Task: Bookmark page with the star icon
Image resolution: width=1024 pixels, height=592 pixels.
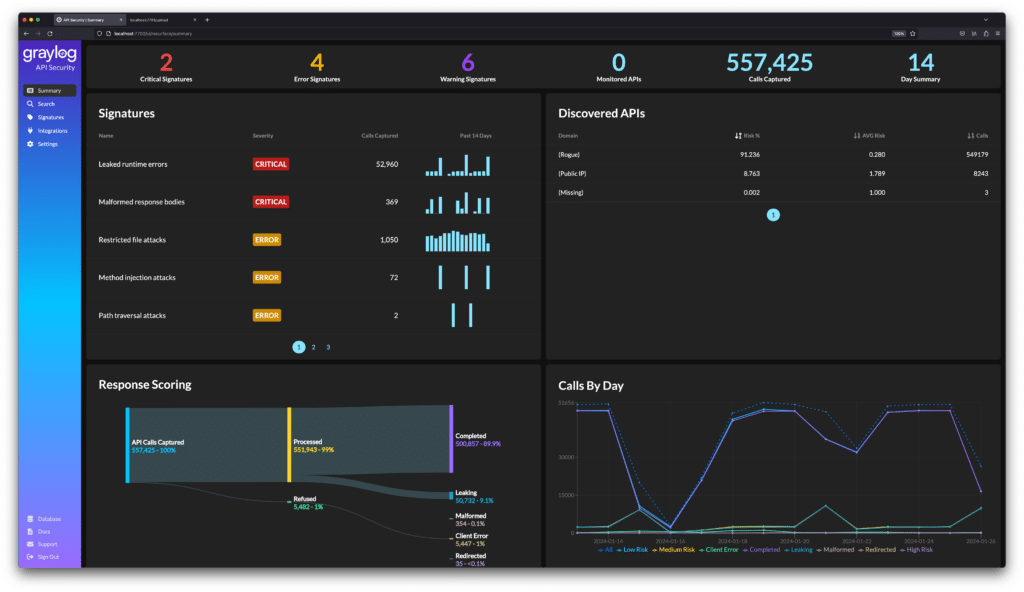Action: coord(913,33)
